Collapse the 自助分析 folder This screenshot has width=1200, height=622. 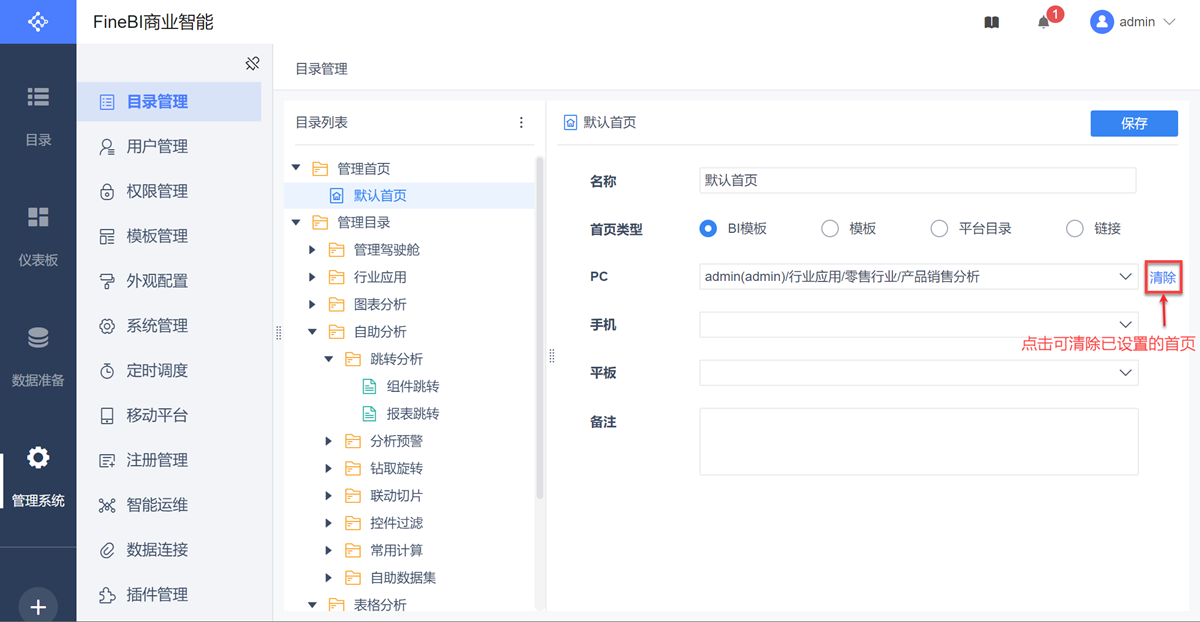[312, 332]
